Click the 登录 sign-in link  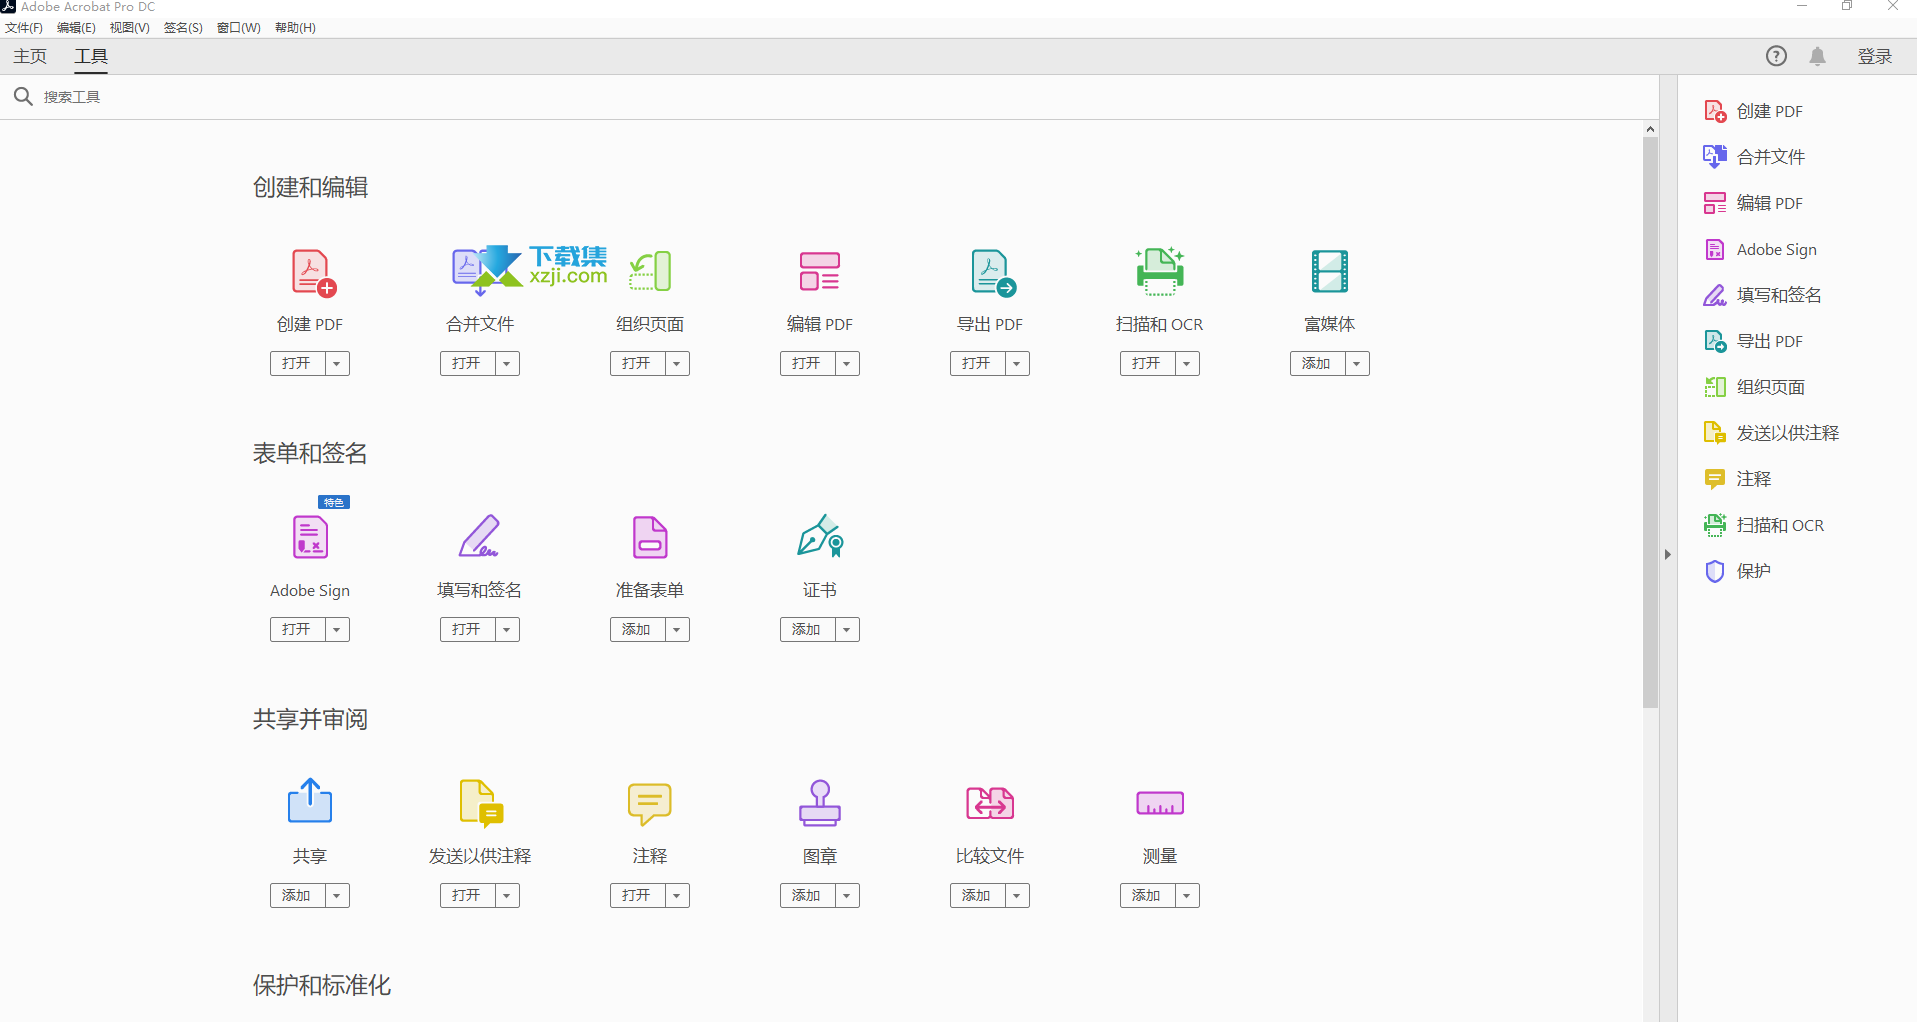pos(1875,56)
